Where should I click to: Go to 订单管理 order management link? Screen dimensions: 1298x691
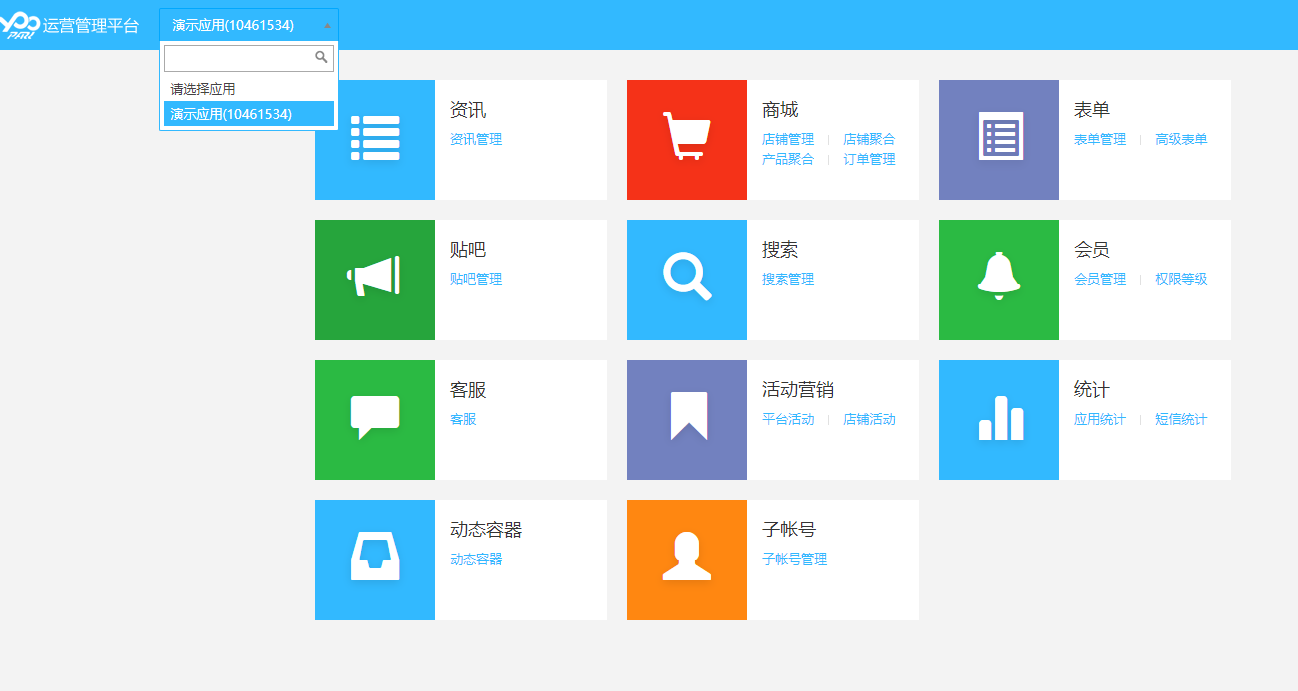[869, 159]
